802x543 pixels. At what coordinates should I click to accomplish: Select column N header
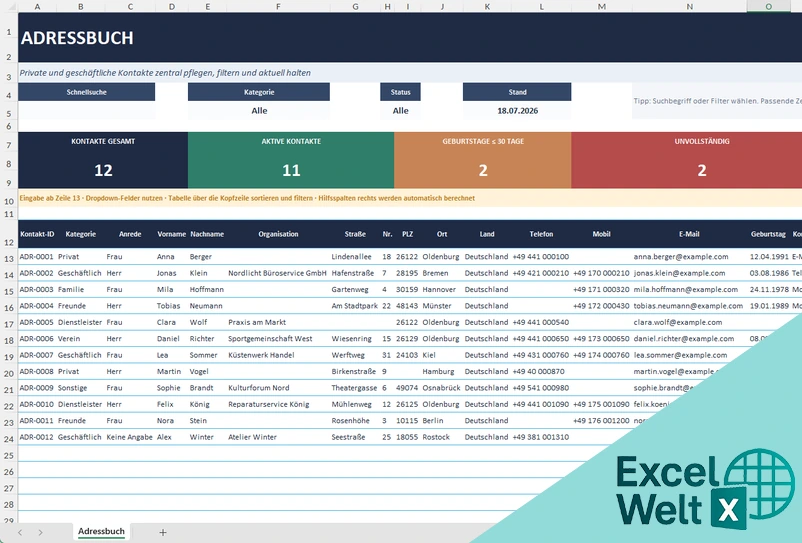[689, 6]
